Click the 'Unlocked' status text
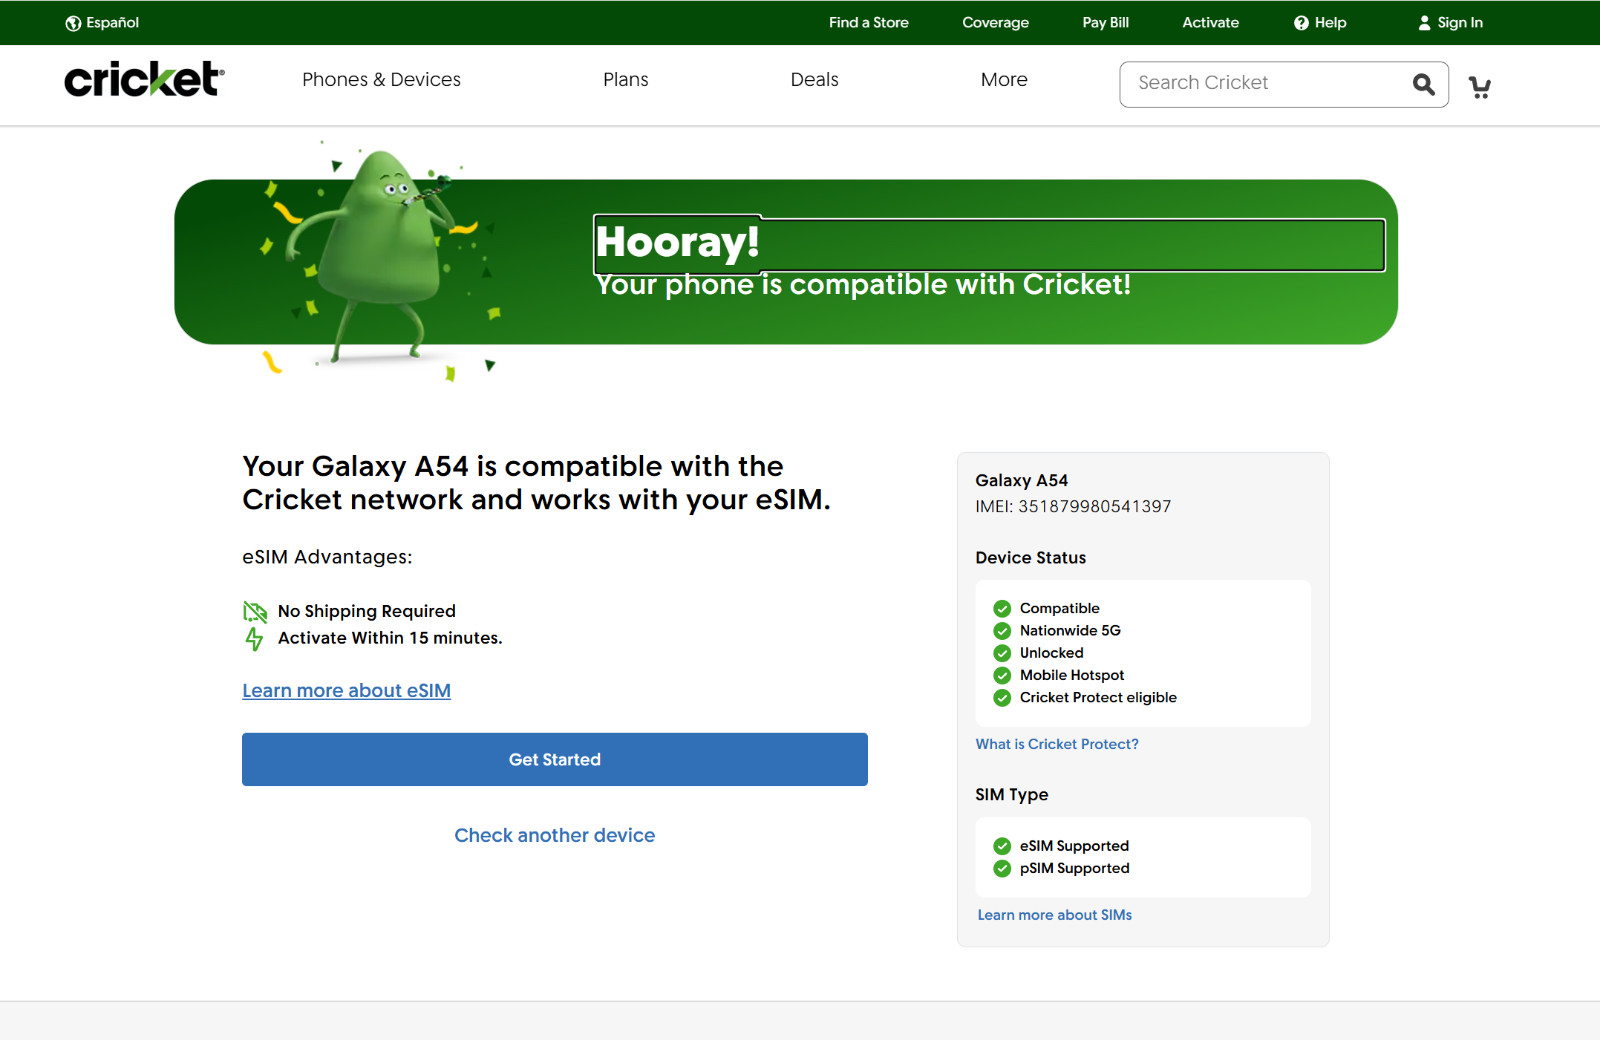This screenshot has width=1600, height=1040. tap(1052, 653)
